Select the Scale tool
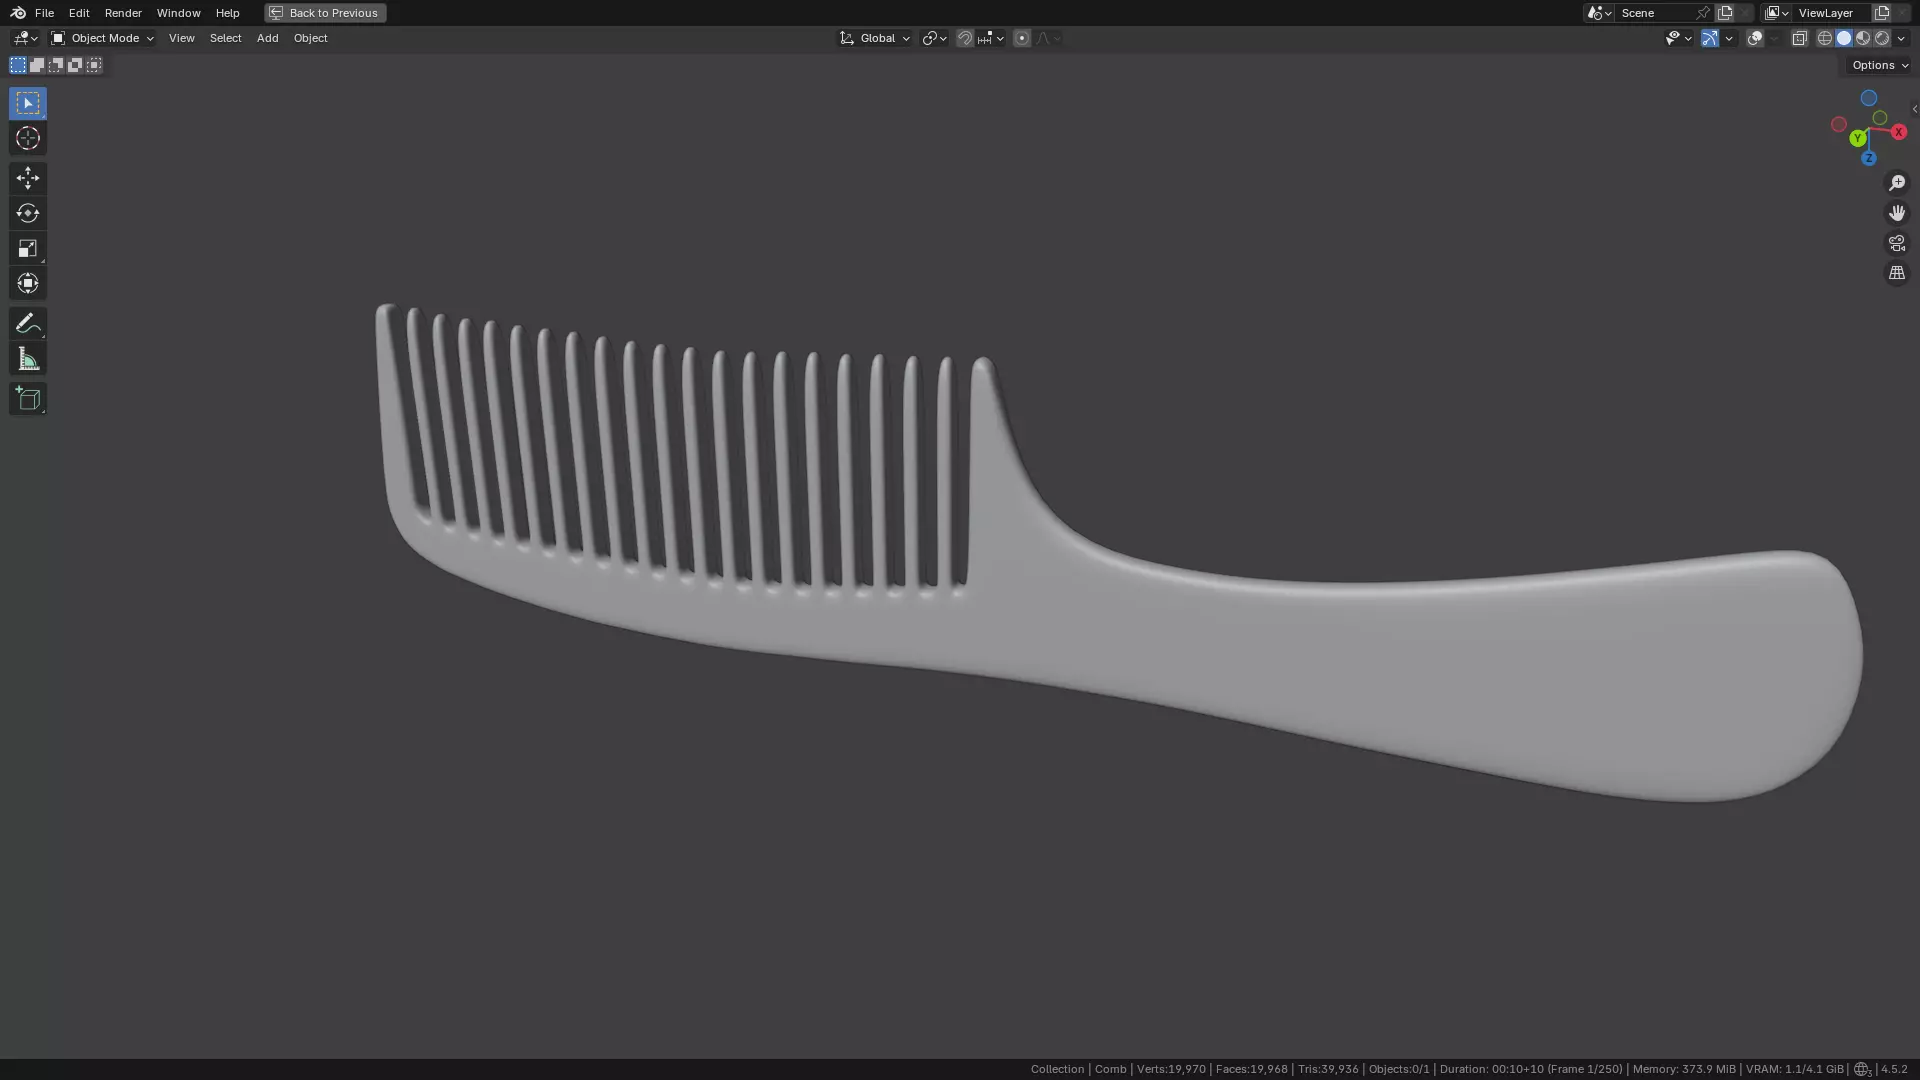The image size is (1920, 1080). pyautogui.click(x=28, y=248)
